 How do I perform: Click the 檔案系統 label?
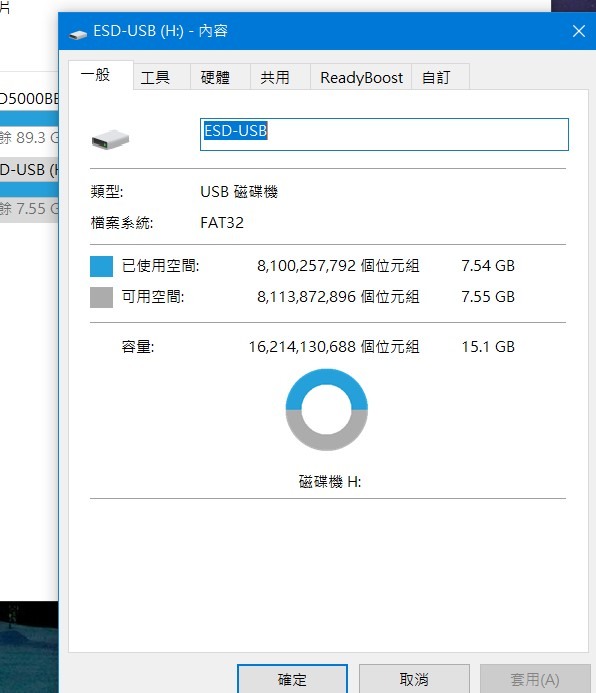tap(122, 222)
